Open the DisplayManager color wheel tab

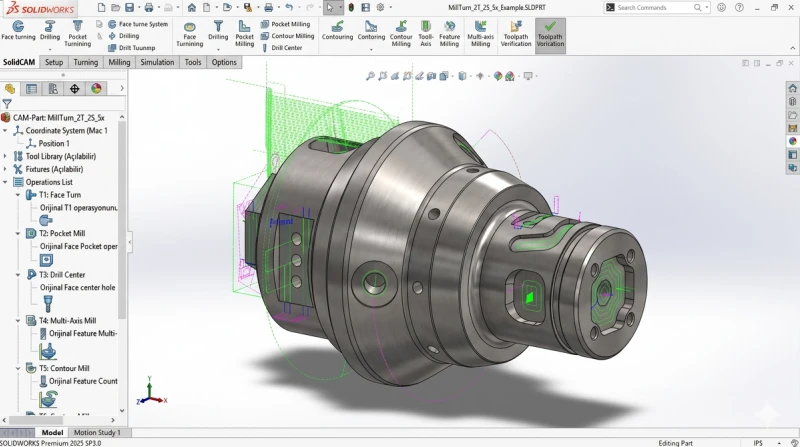[x=96, y=89]
